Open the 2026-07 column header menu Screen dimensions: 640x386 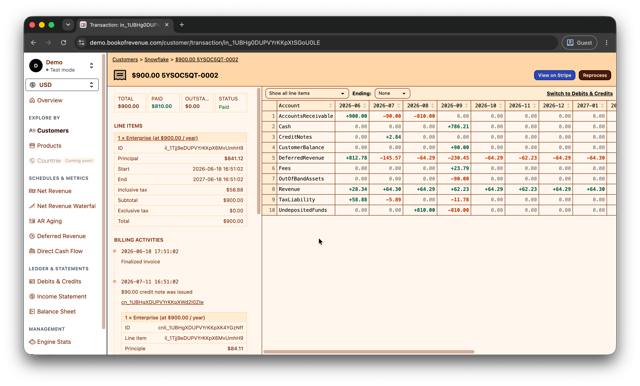398,106
